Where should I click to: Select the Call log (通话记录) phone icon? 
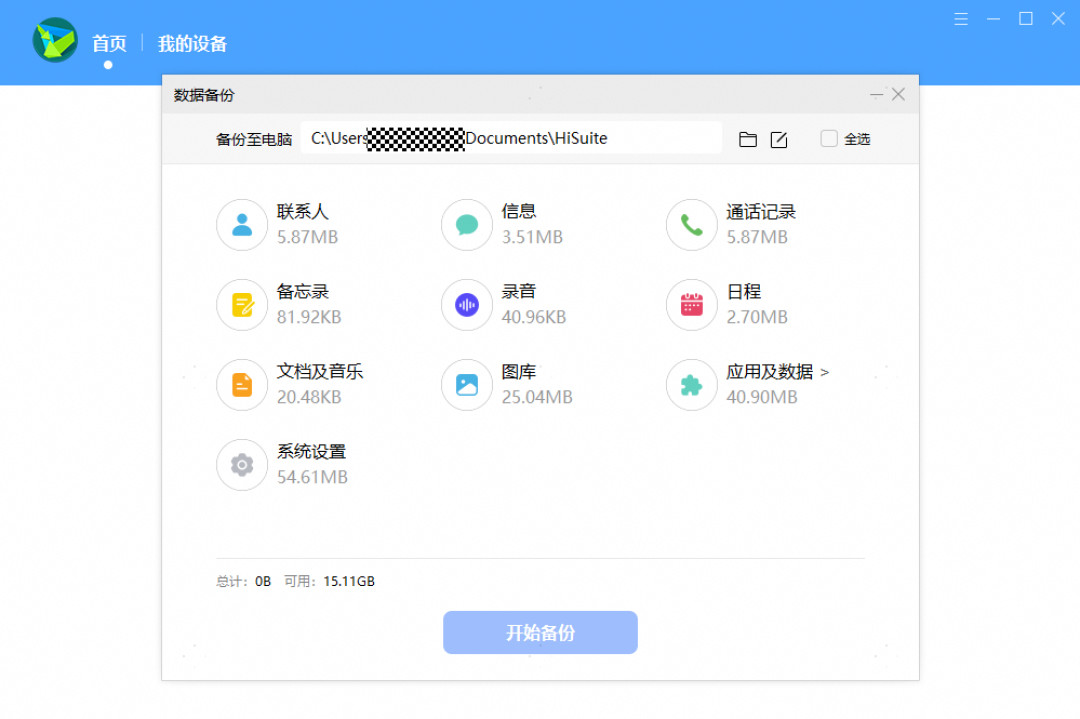692,225
